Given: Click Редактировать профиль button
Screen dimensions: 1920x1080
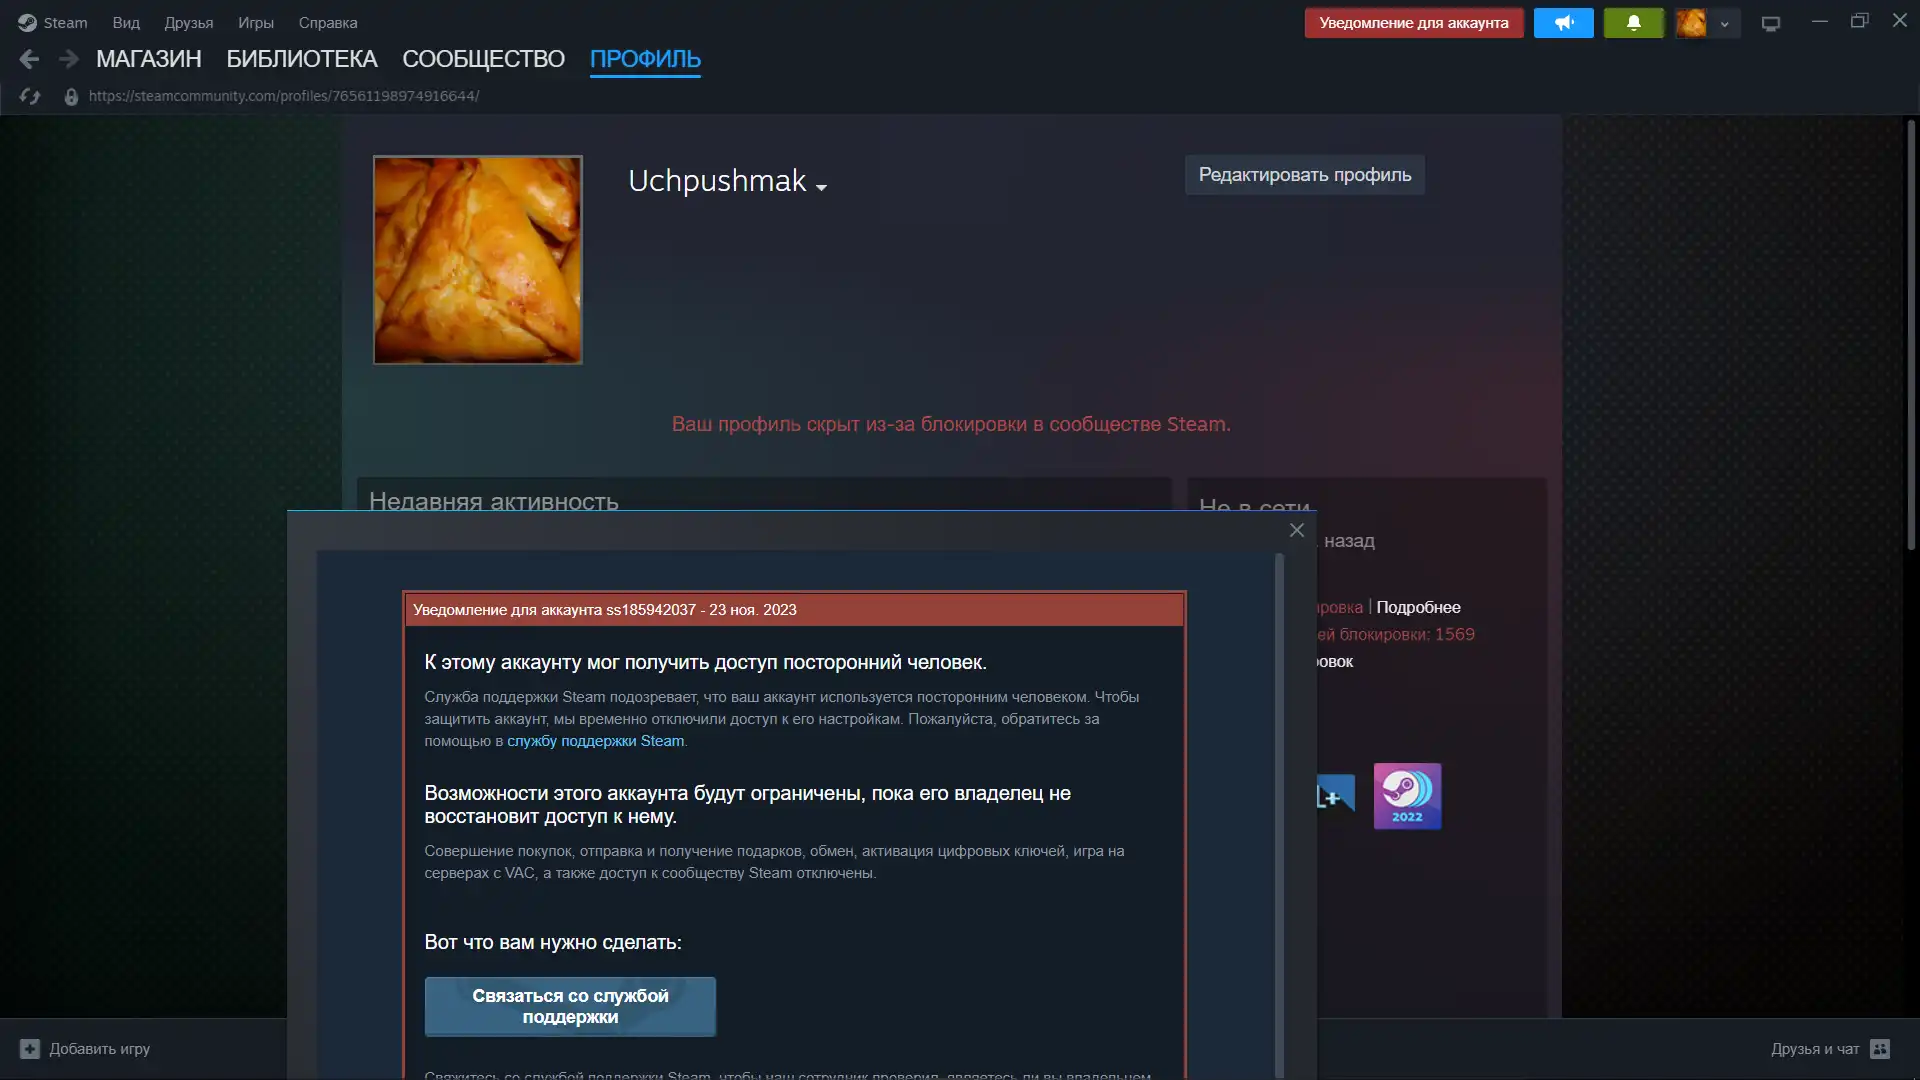Looking at the screenshot, I should click(1305, 175).
